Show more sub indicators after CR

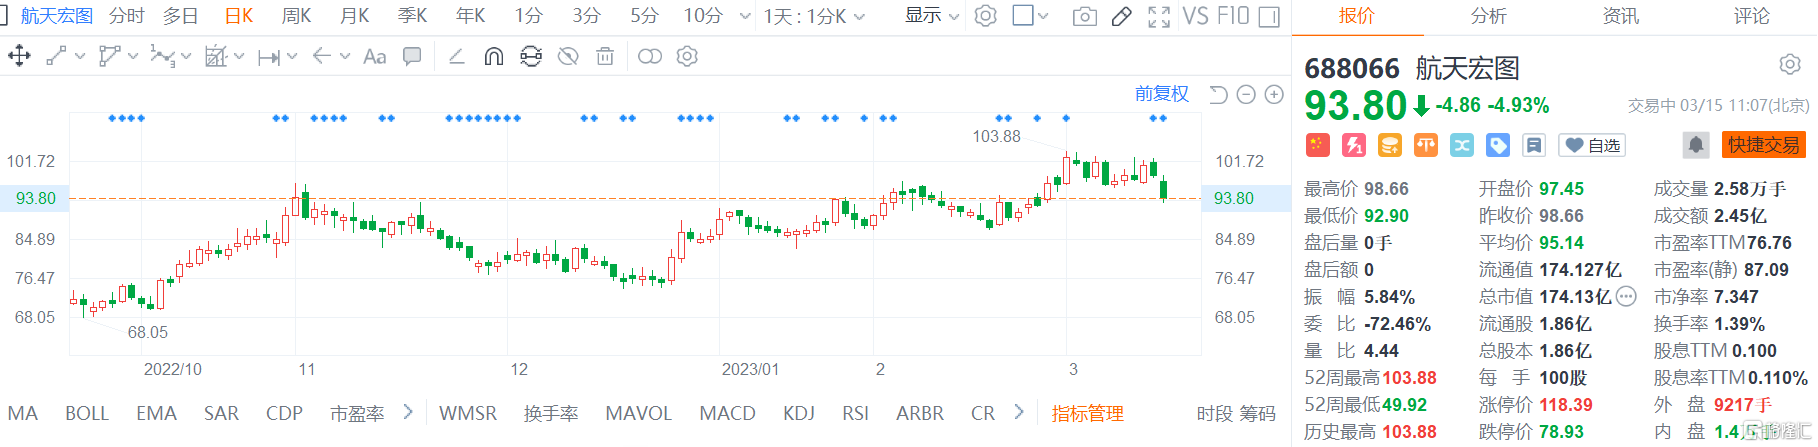coord(1019,412)
